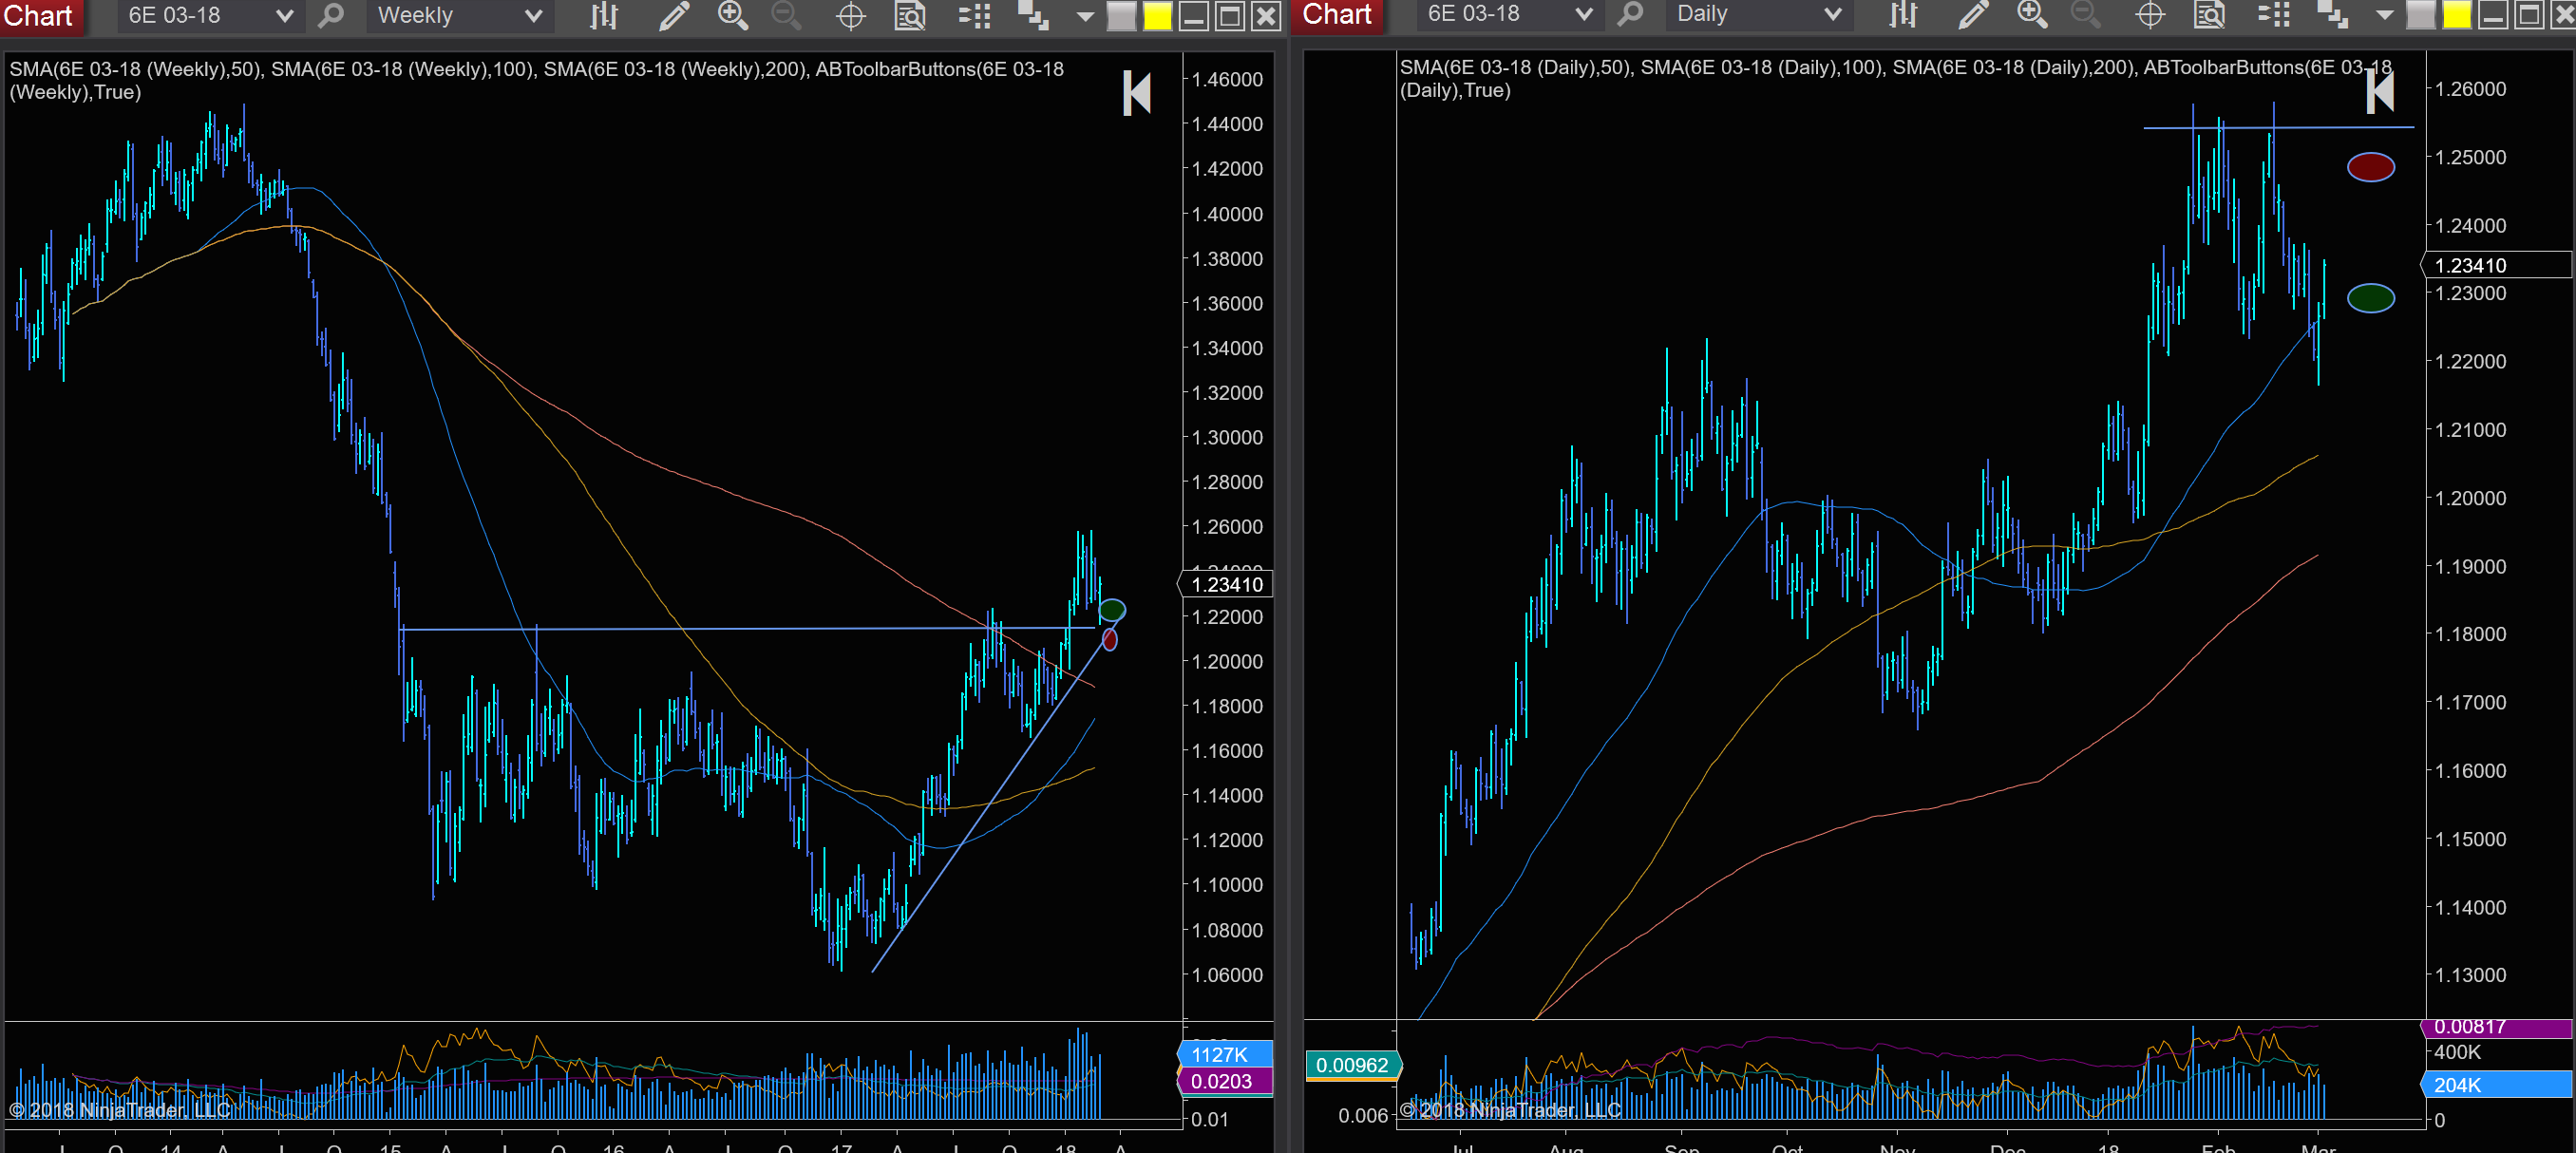Click the 0.00962 indicator value on Daily chart
The image size is (2576, 1153).
point(1352,1065)
